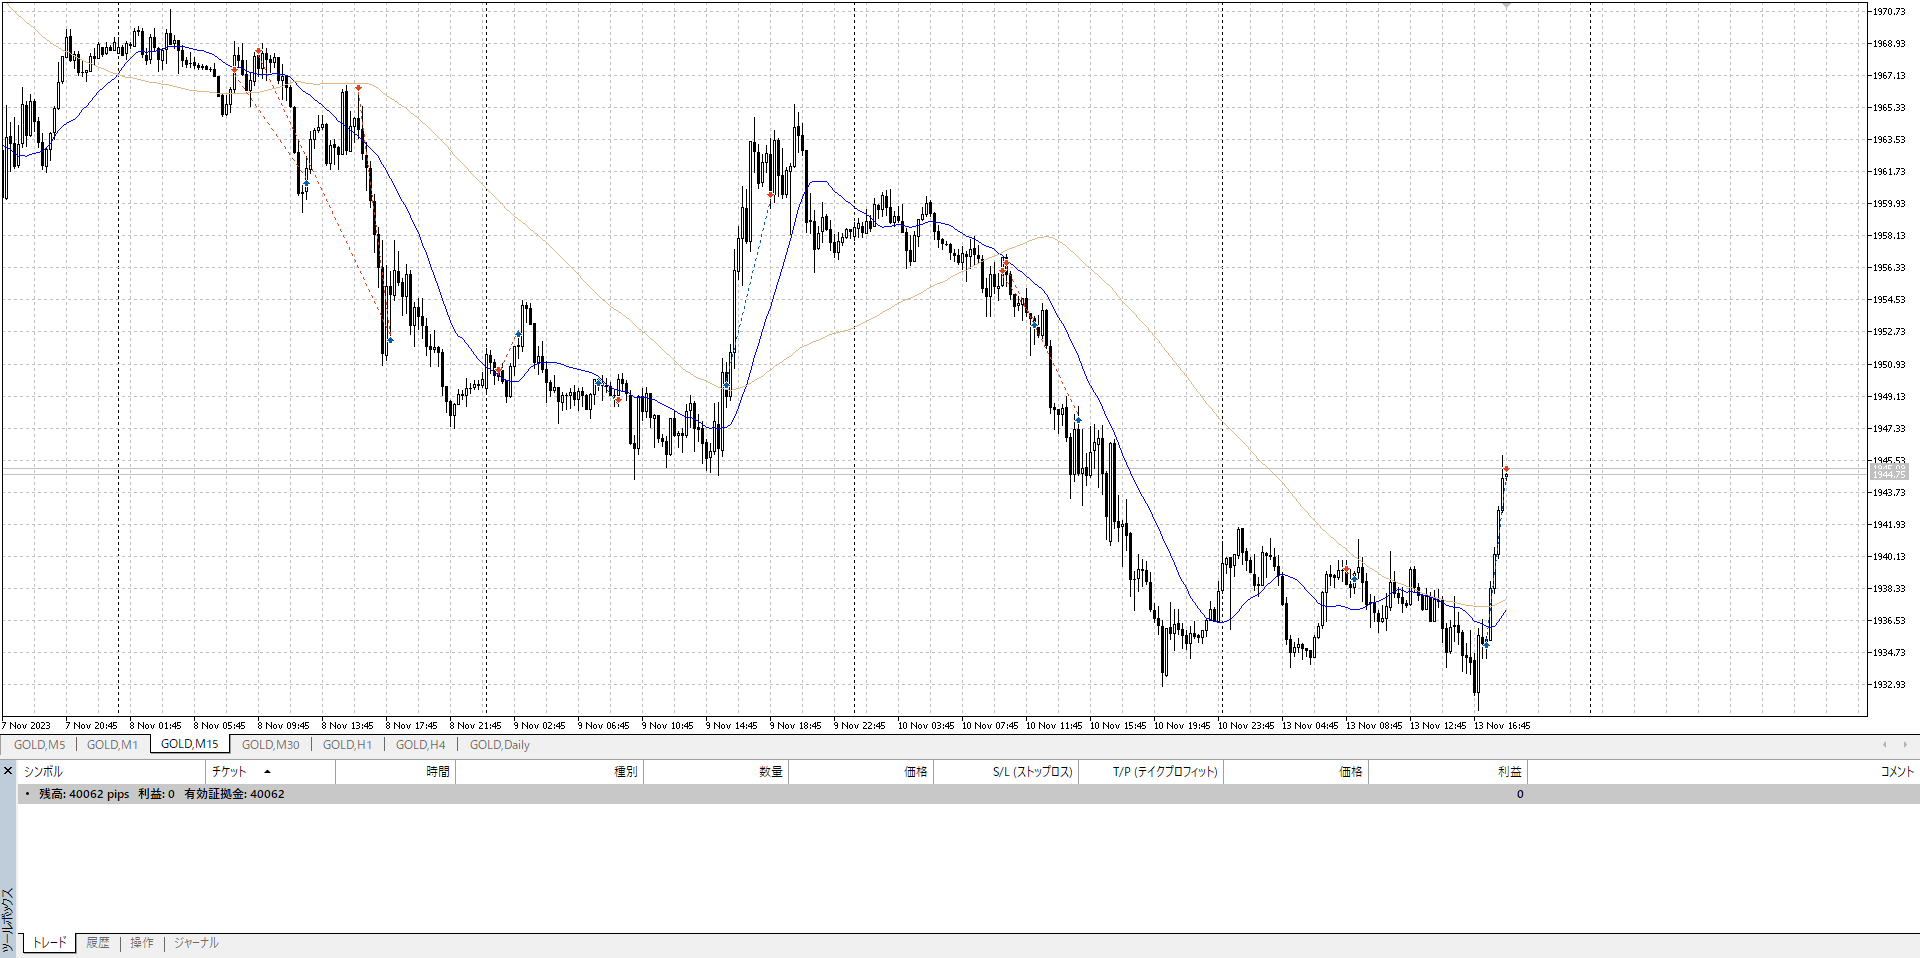Viewport: 1920px width, 958px height.
Task: Click the sort arrow beside チケット
Action: coord(267,772)
